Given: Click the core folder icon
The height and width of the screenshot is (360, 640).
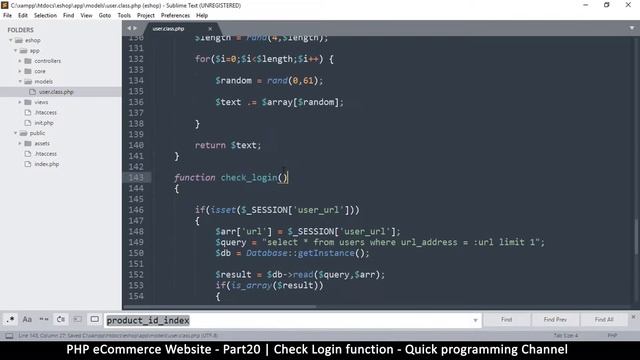Looking at the screenshot, I should [28, 71].
